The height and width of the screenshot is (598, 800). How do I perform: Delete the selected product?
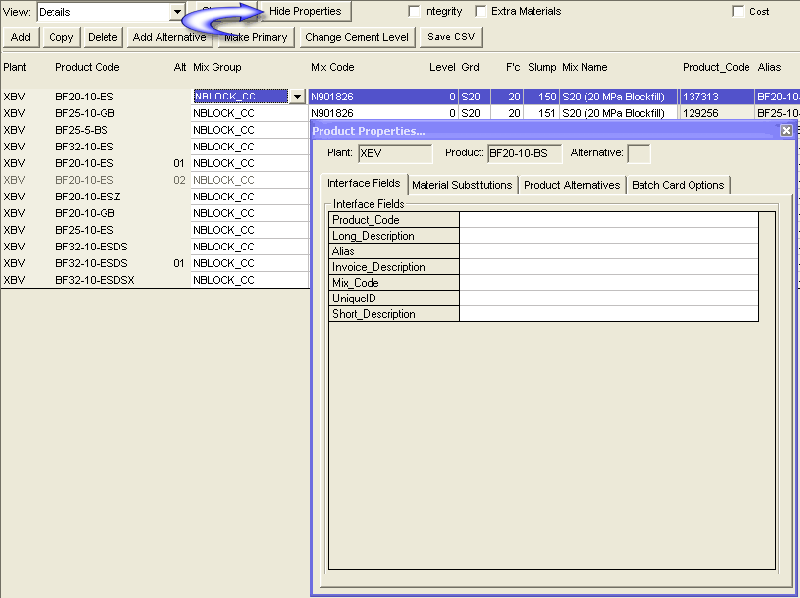(103, 37)
